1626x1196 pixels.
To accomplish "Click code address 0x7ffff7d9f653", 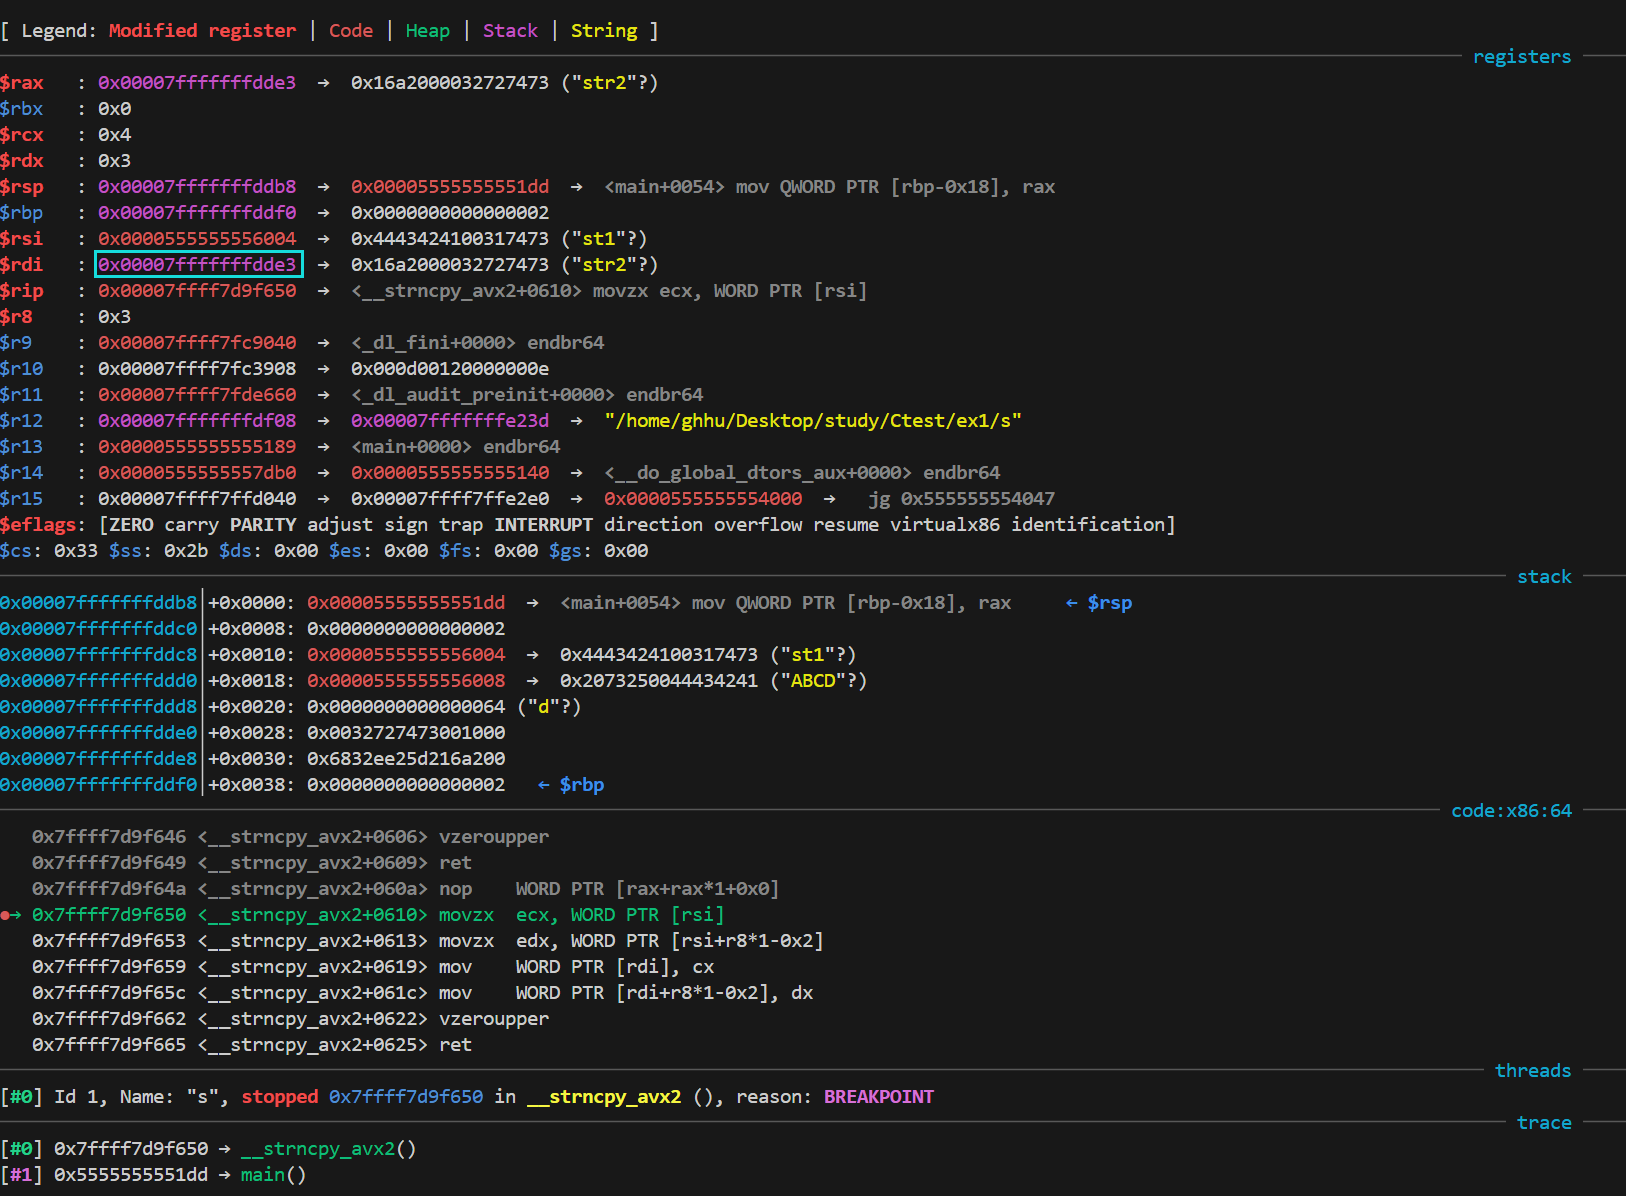I will tap(109, 941).
